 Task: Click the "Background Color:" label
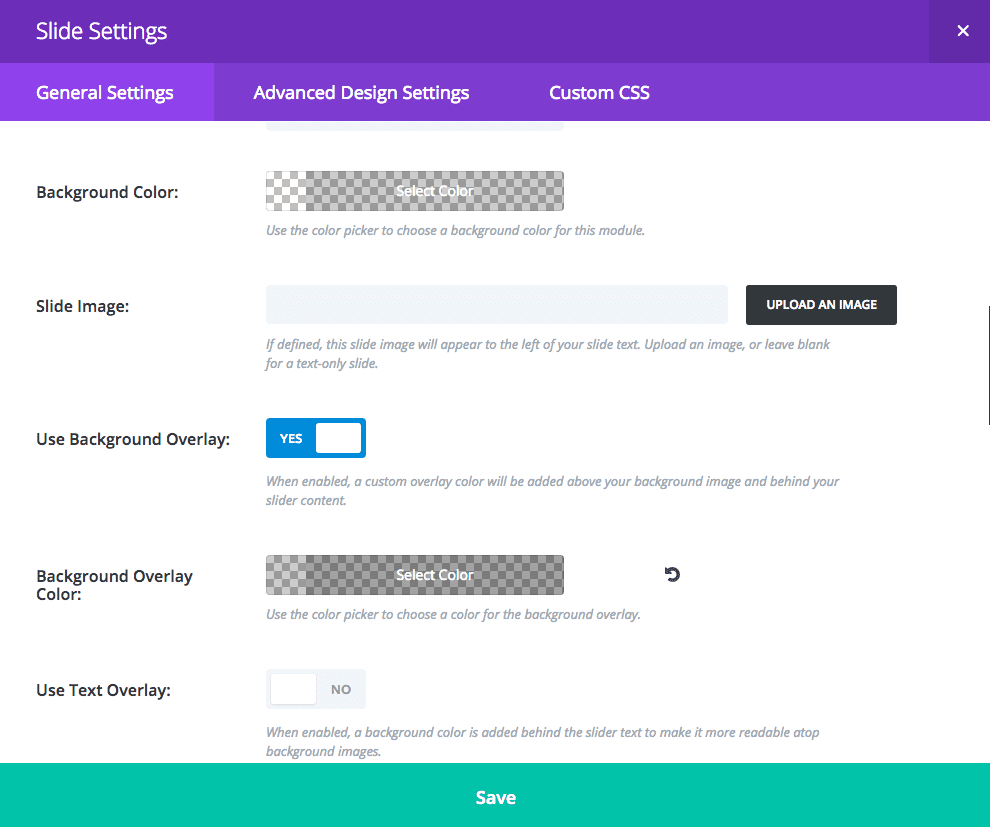[107, 192]
